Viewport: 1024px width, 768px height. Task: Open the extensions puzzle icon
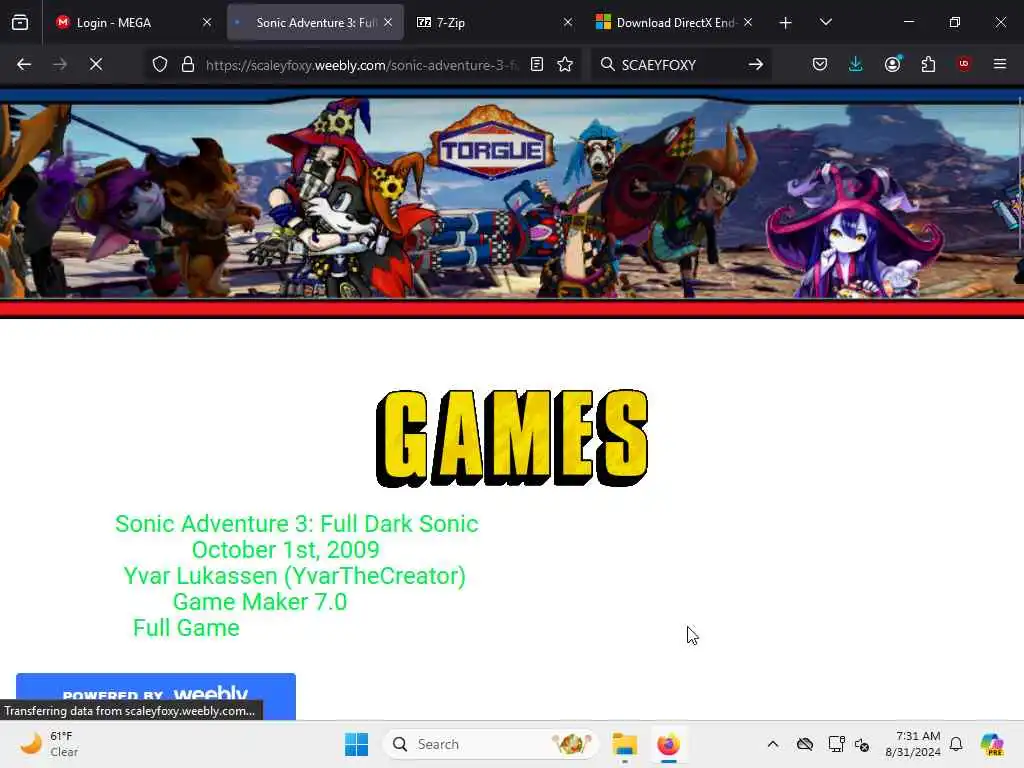pyautogui.click(x=928, y=64)
